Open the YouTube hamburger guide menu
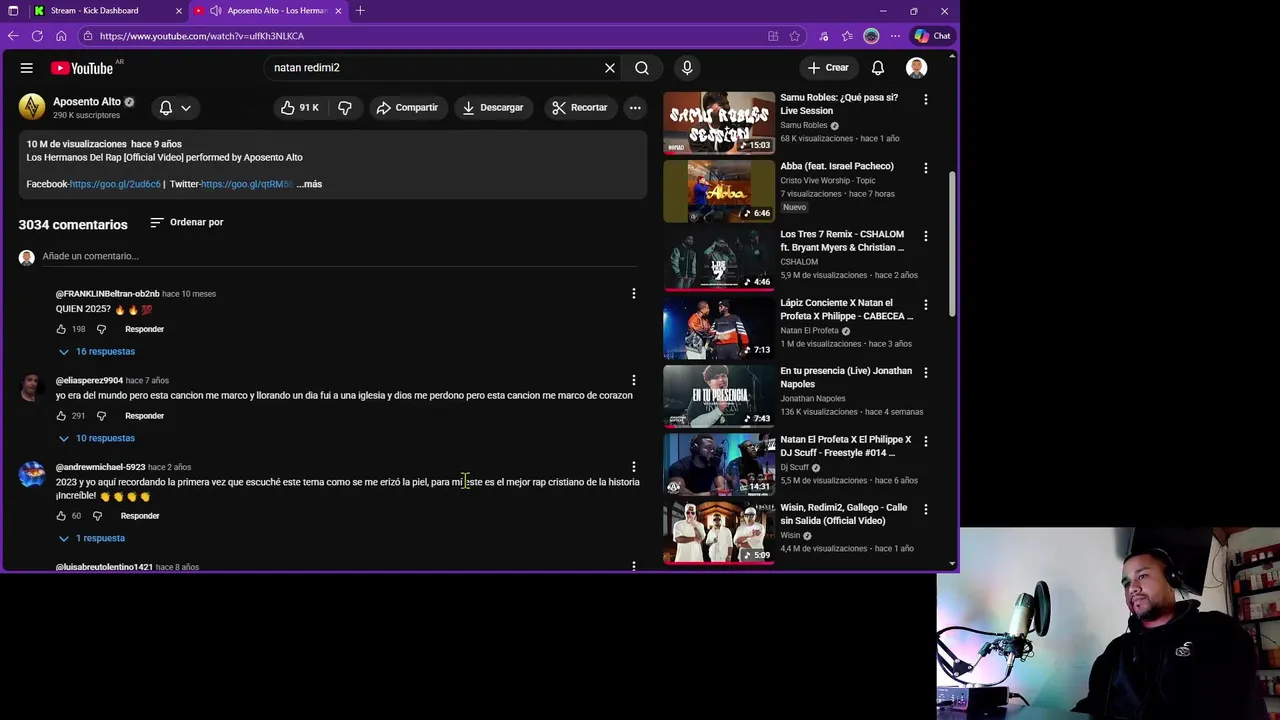Screen dimensions: 1280x720 point(27,68)
